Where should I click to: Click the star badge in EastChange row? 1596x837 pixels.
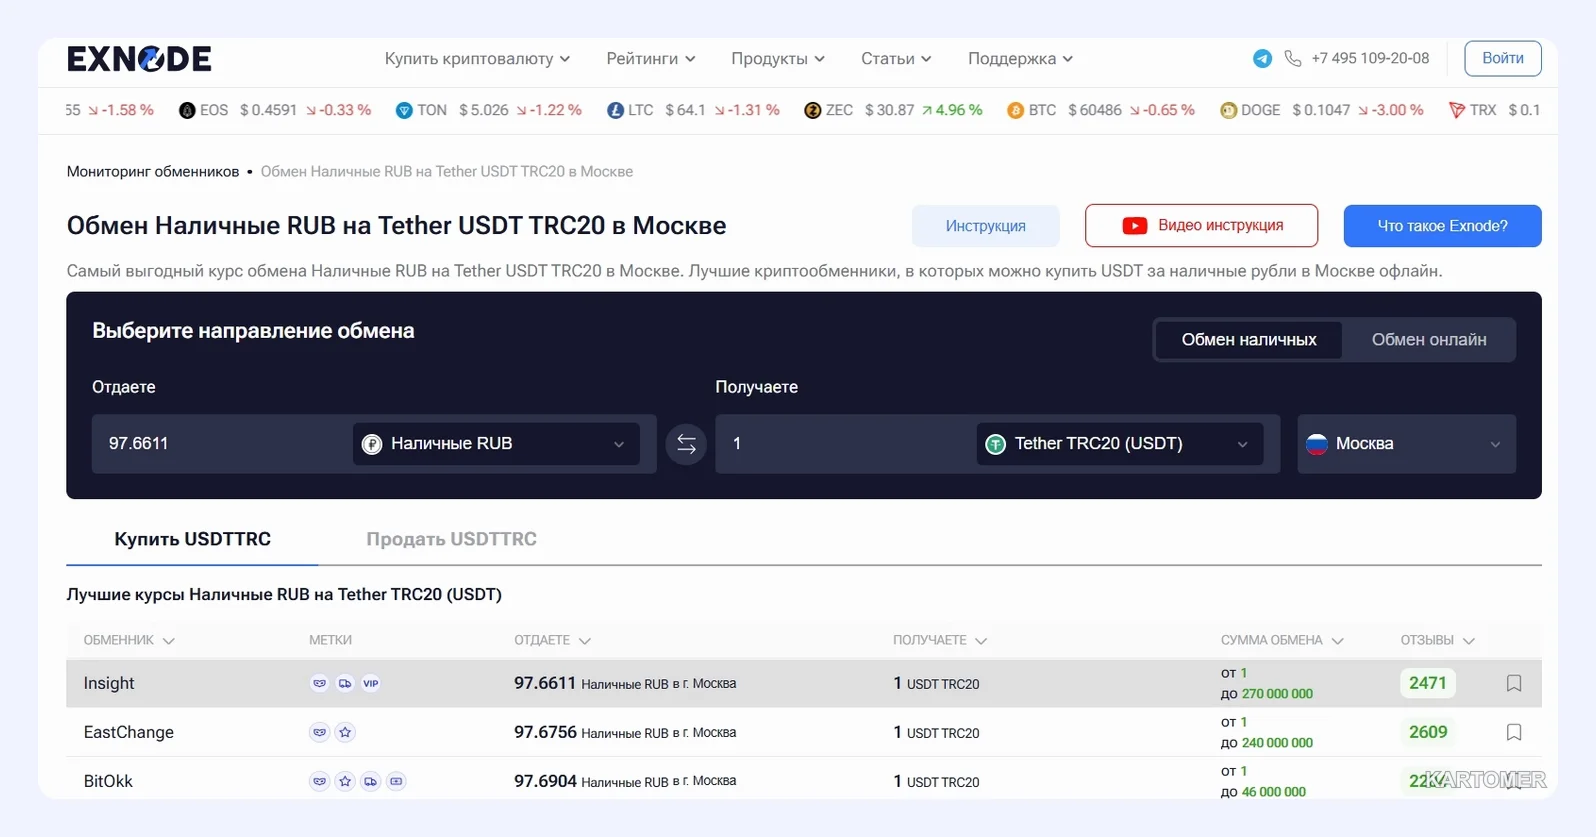click(x=345, y=732)
